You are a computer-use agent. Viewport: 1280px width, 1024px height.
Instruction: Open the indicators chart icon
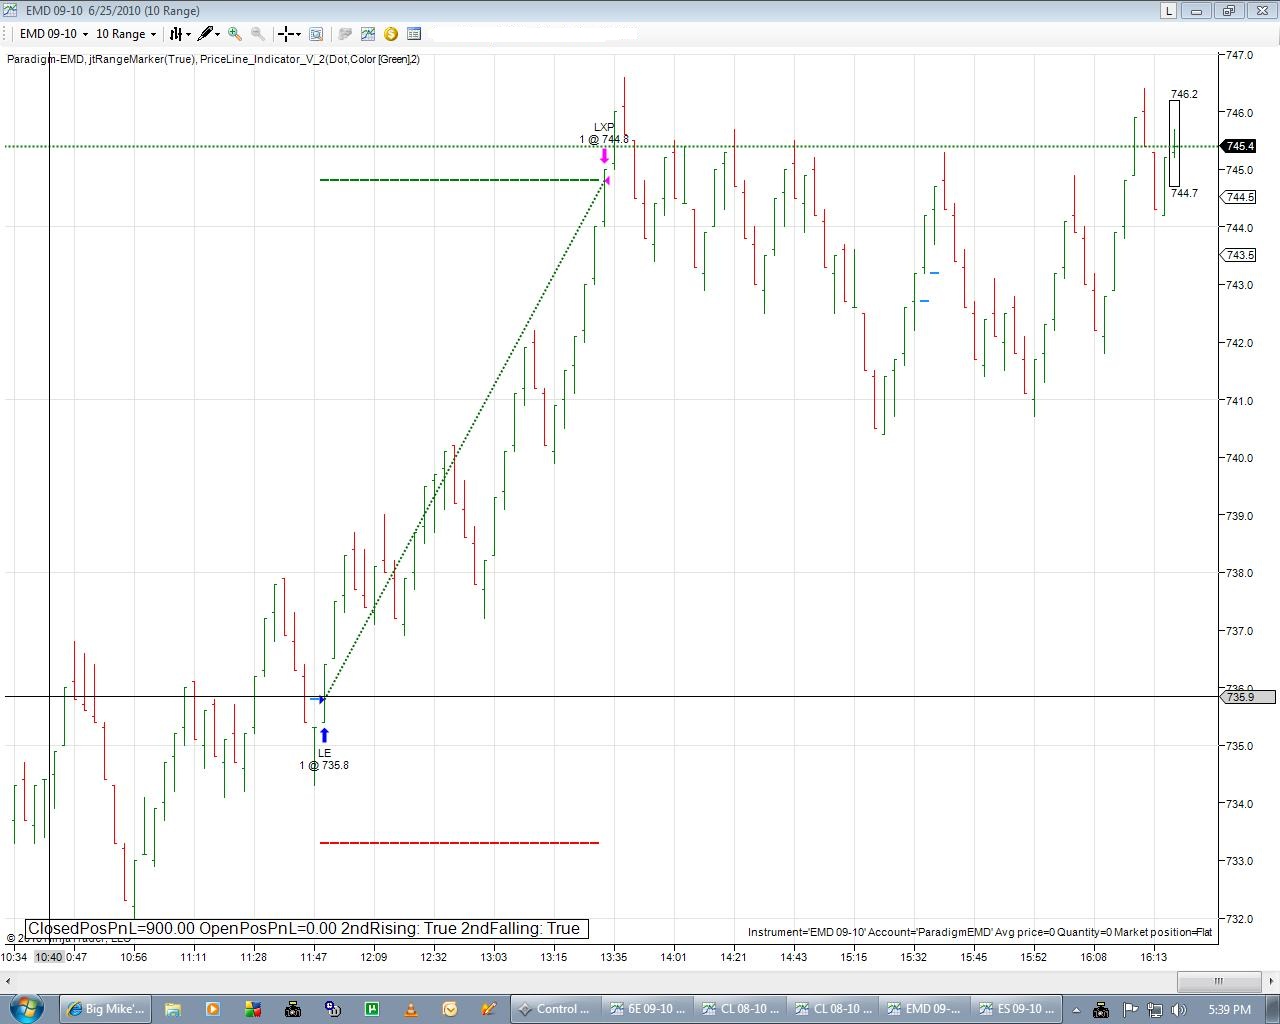pyautogui.click(x=368, y=33)
